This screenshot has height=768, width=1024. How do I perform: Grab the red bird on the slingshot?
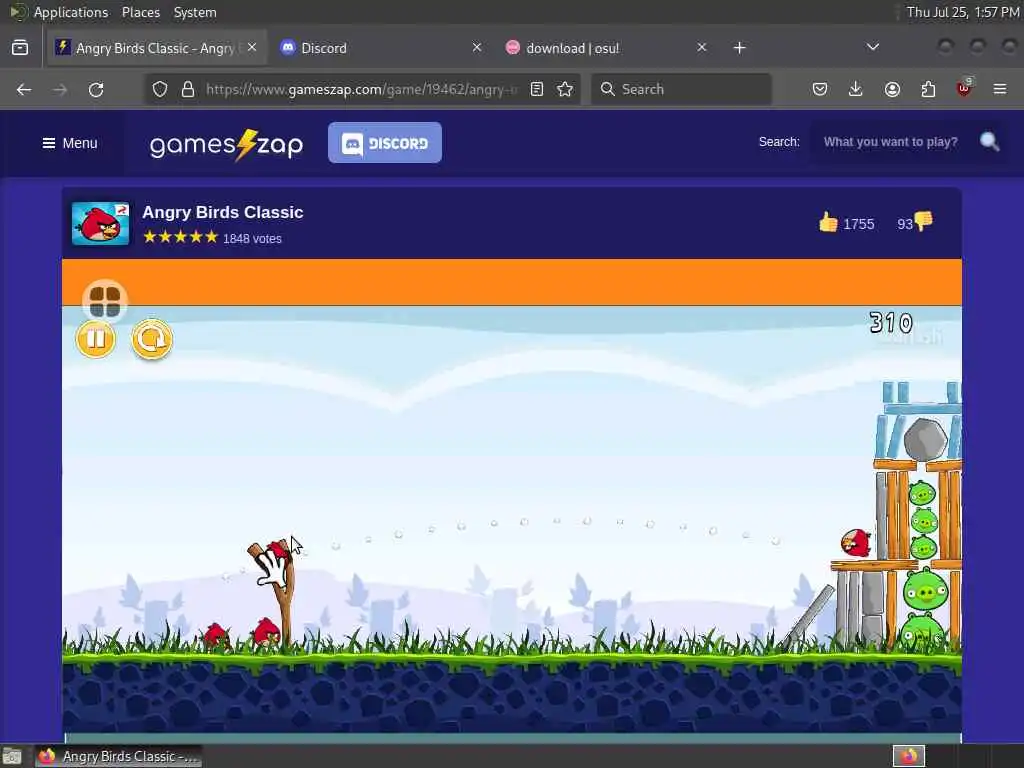[278, 552]
